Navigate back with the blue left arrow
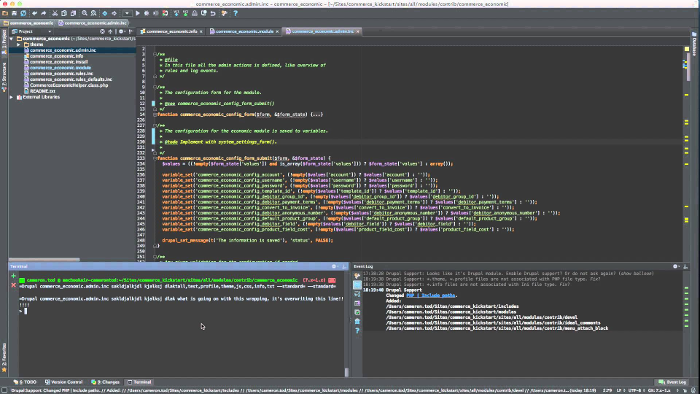 click(x=105, y=13)
